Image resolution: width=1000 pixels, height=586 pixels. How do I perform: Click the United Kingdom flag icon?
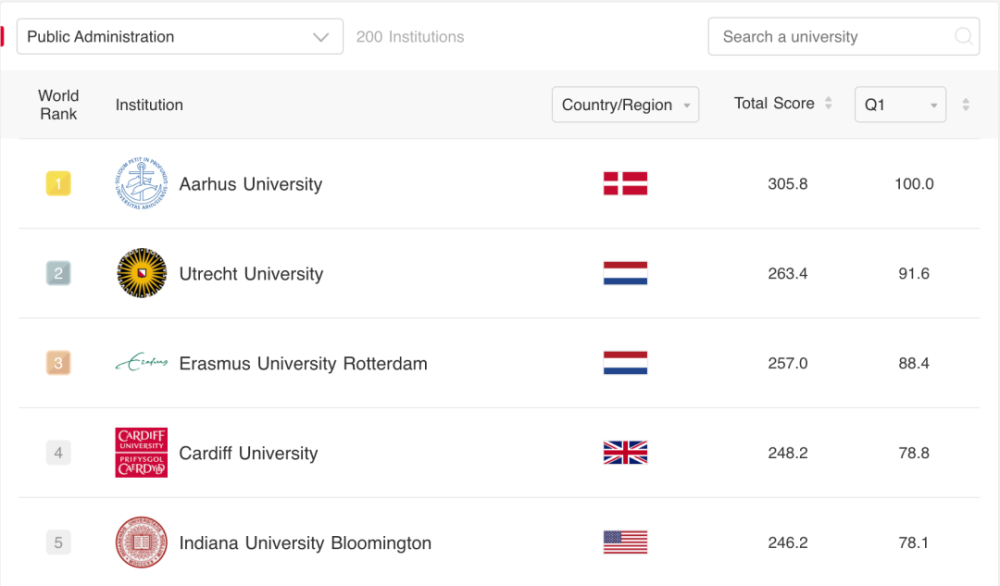[625, 453]
